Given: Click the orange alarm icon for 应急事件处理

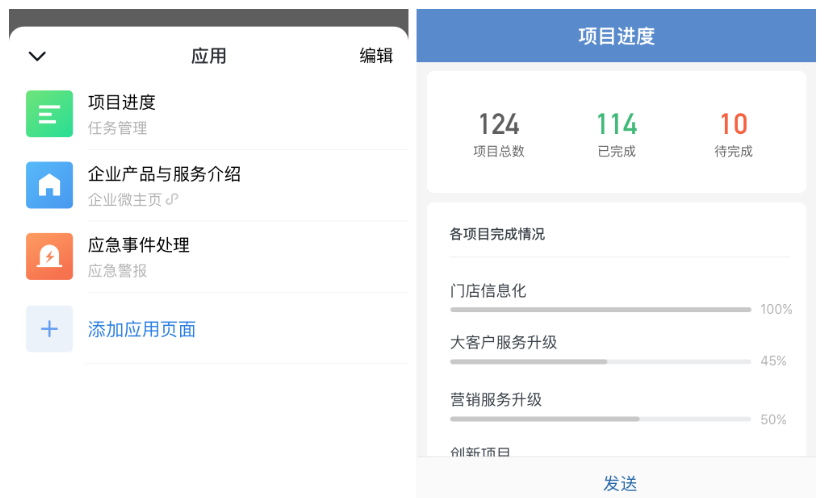Looking at the screenshot, I should [x=49, y=256].
